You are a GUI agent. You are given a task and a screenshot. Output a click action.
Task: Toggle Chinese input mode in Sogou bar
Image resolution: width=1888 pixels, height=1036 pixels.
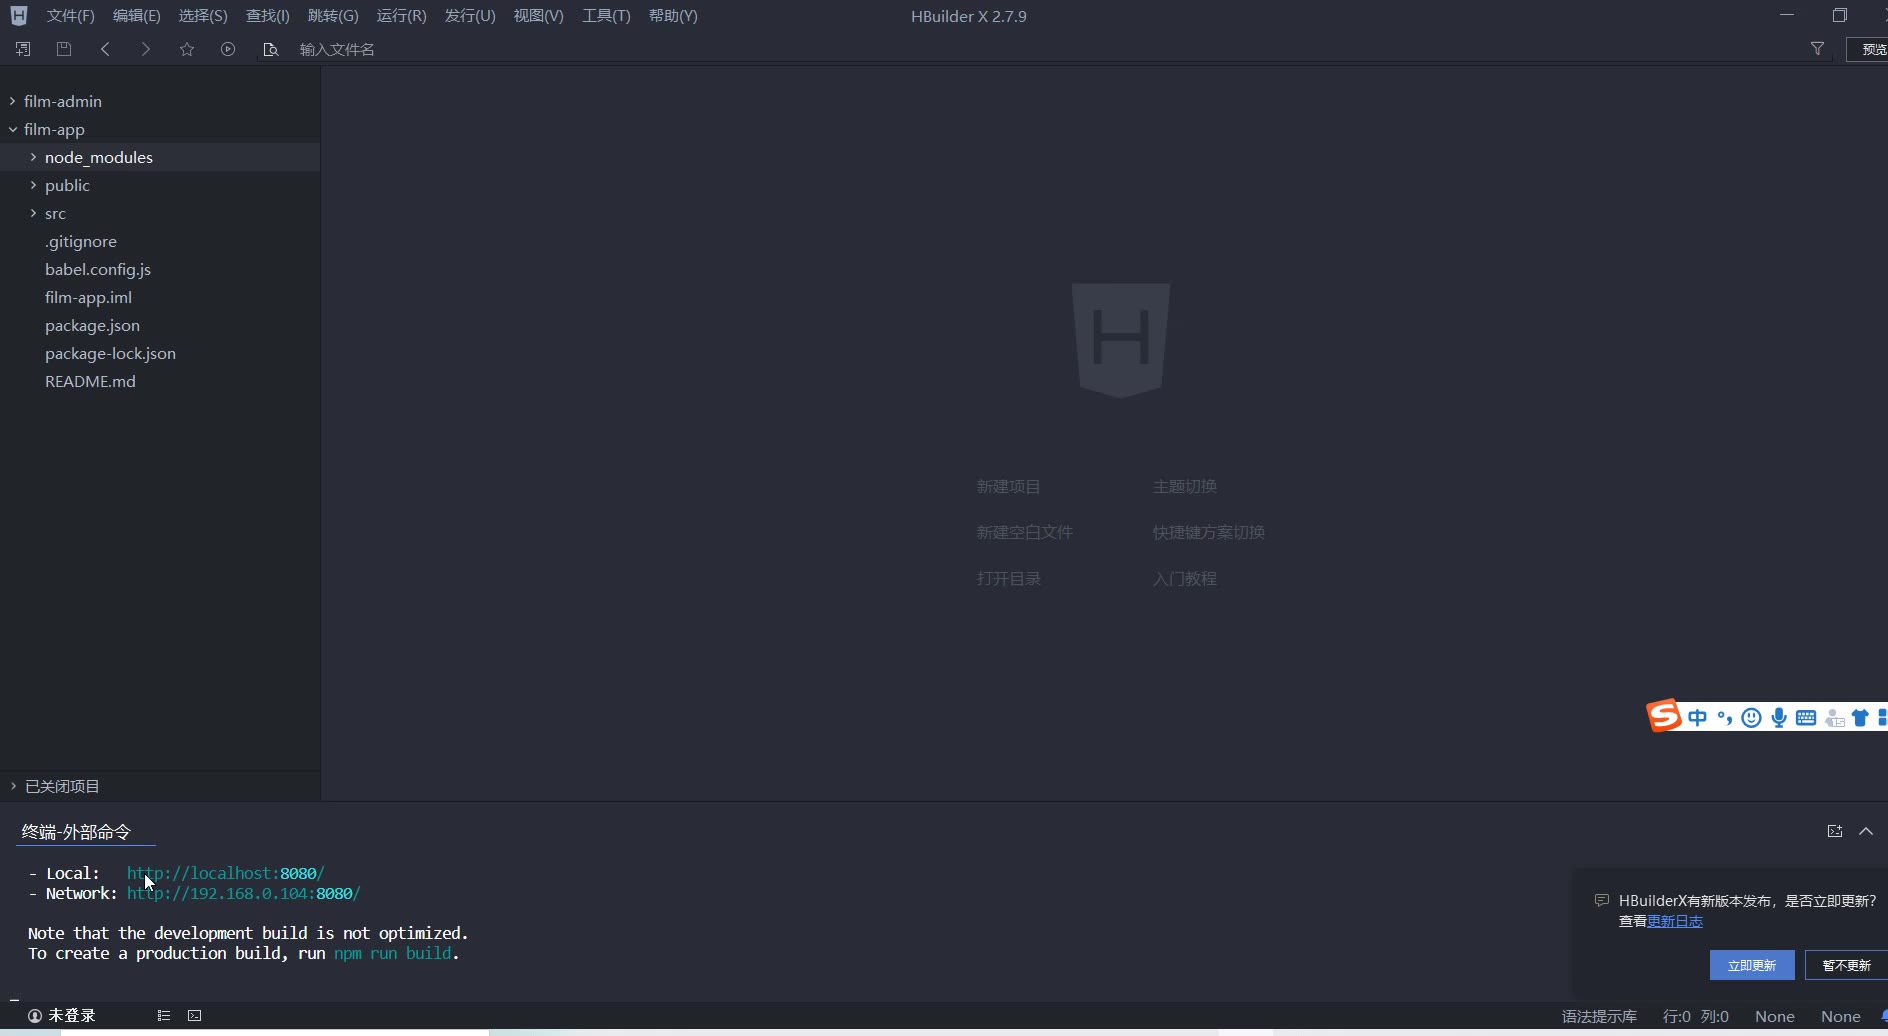(x=1697, y=717)
